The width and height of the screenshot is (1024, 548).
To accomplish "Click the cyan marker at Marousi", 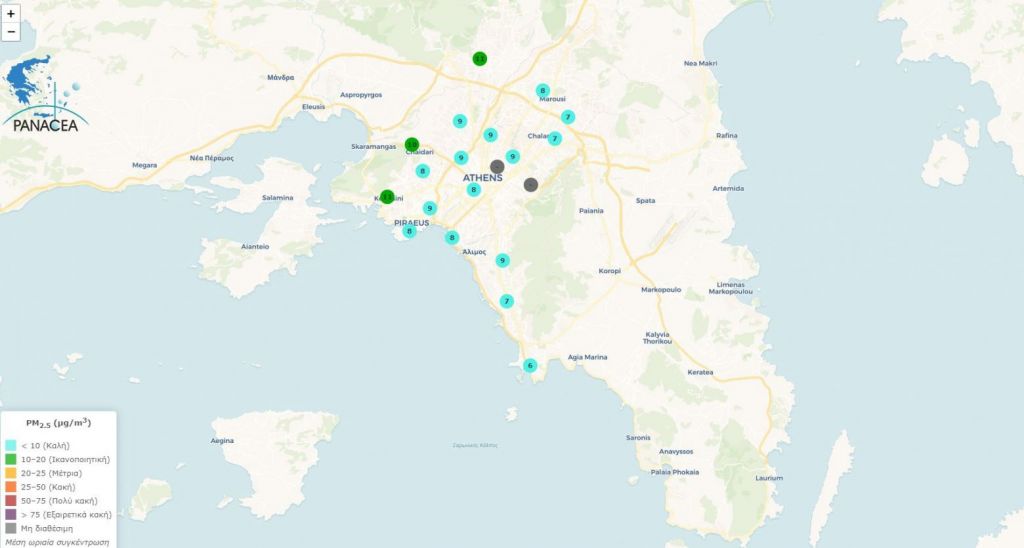I will (543, 90).
